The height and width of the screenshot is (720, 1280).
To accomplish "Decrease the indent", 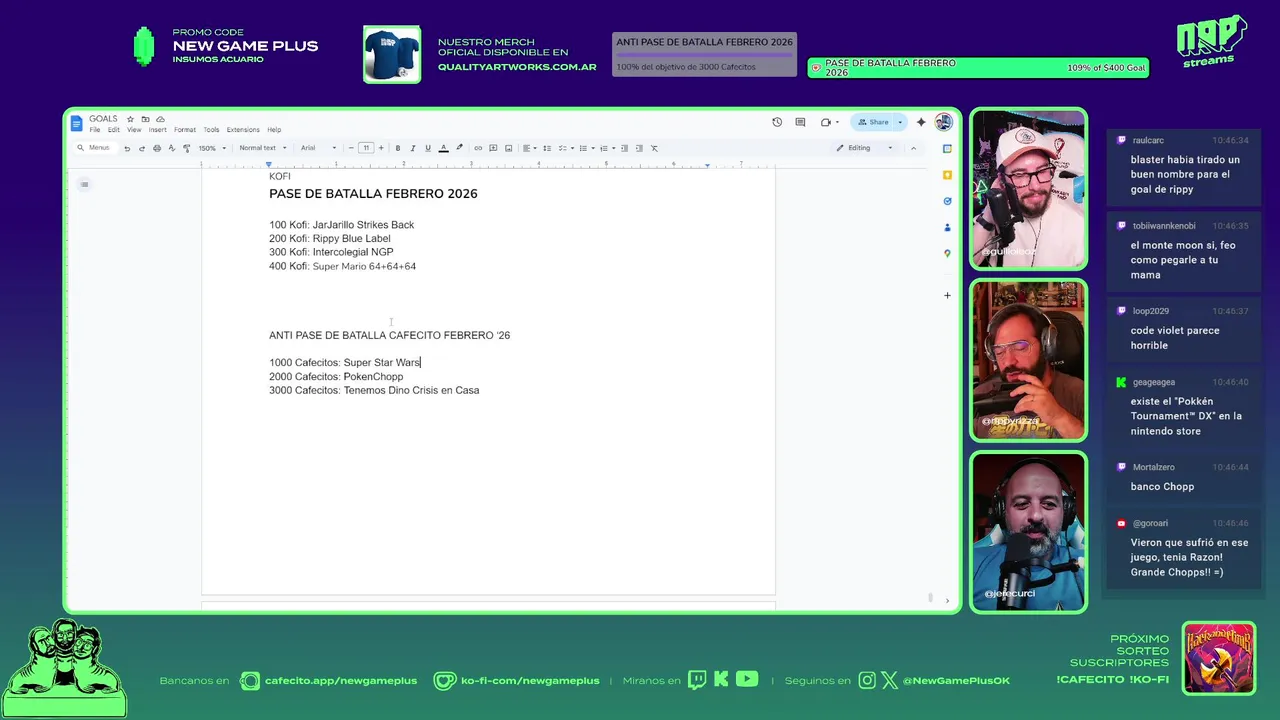I will click(625, 148).
